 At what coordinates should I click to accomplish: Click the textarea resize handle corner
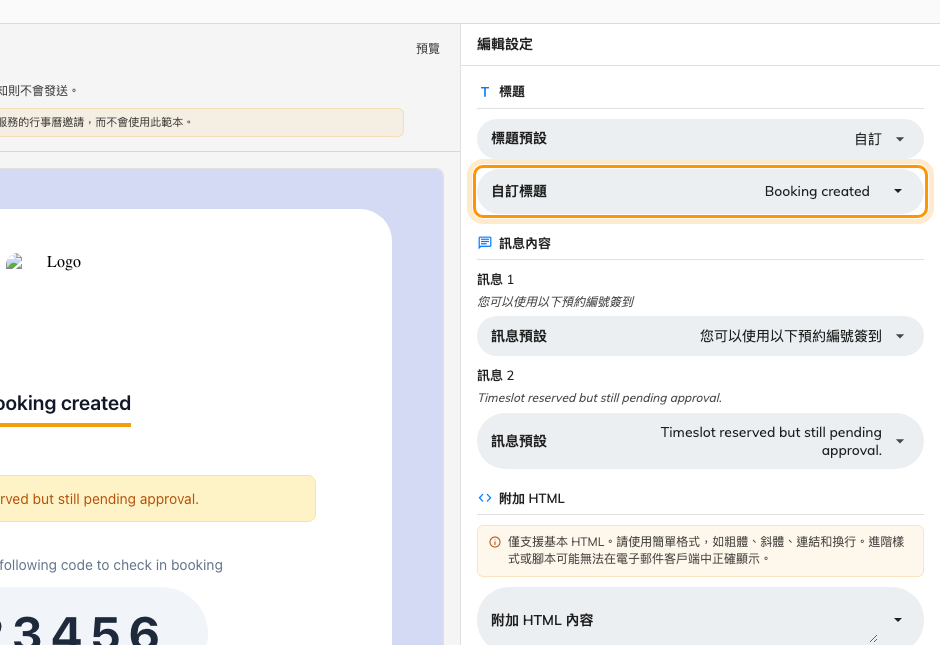point(873,638)
